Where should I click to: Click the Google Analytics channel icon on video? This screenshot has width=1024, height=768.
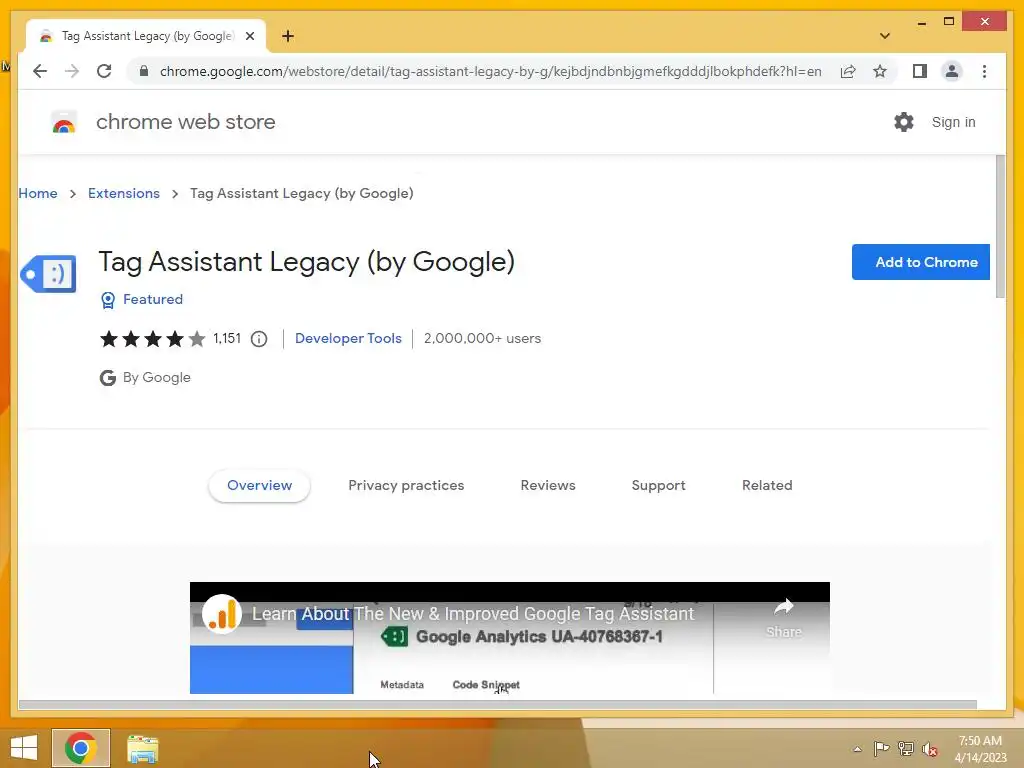pyautogui.click(x=221, y=614)
